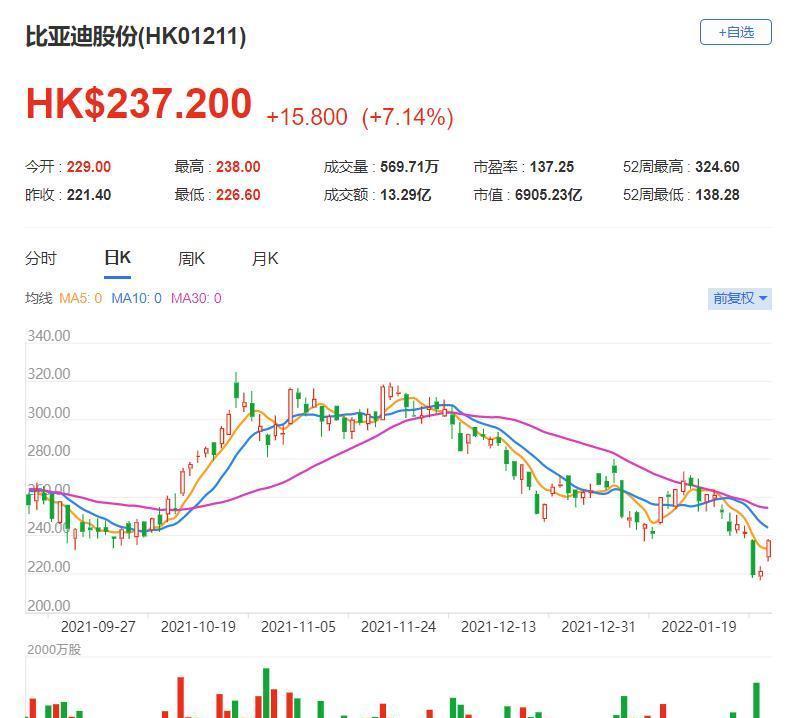Click the 成交量 value 569.71万
The height and width of the screenshot is (718, 792).
click(410, 167)
